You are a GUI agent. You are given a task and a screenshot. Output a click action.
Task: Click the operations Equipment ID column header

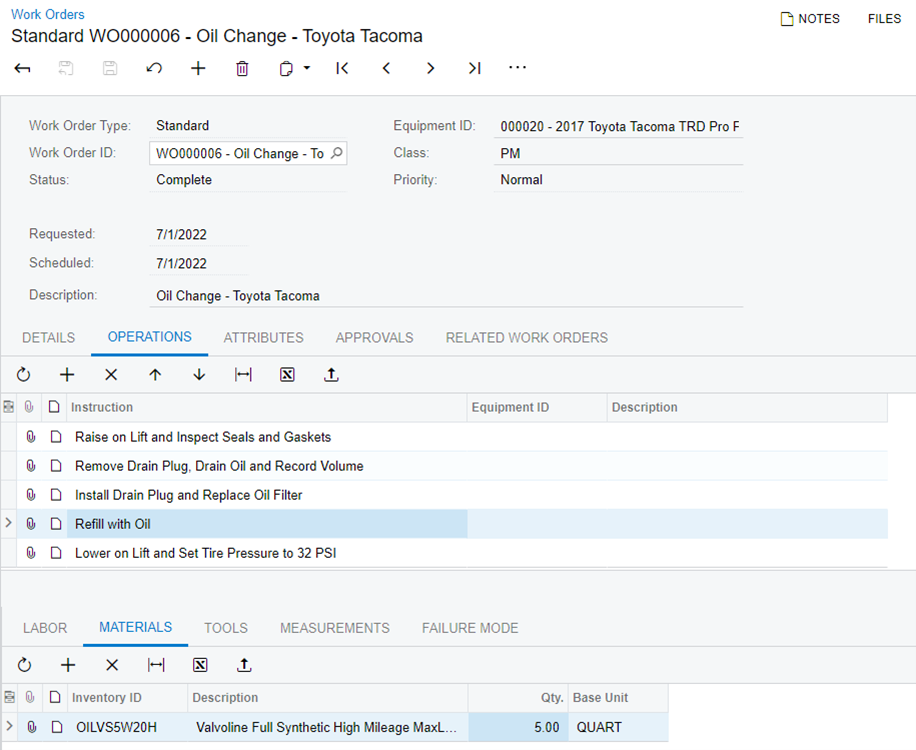[x=537, y=407]
